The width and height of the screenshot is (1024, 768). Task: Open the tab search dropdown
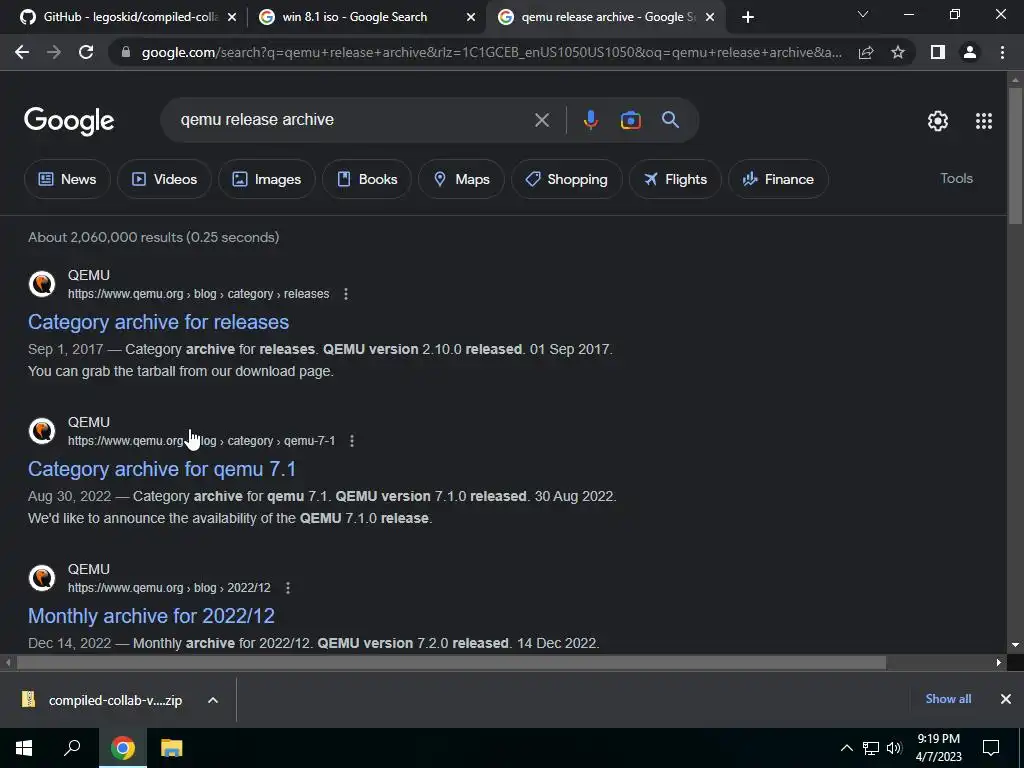click(863, 14)
